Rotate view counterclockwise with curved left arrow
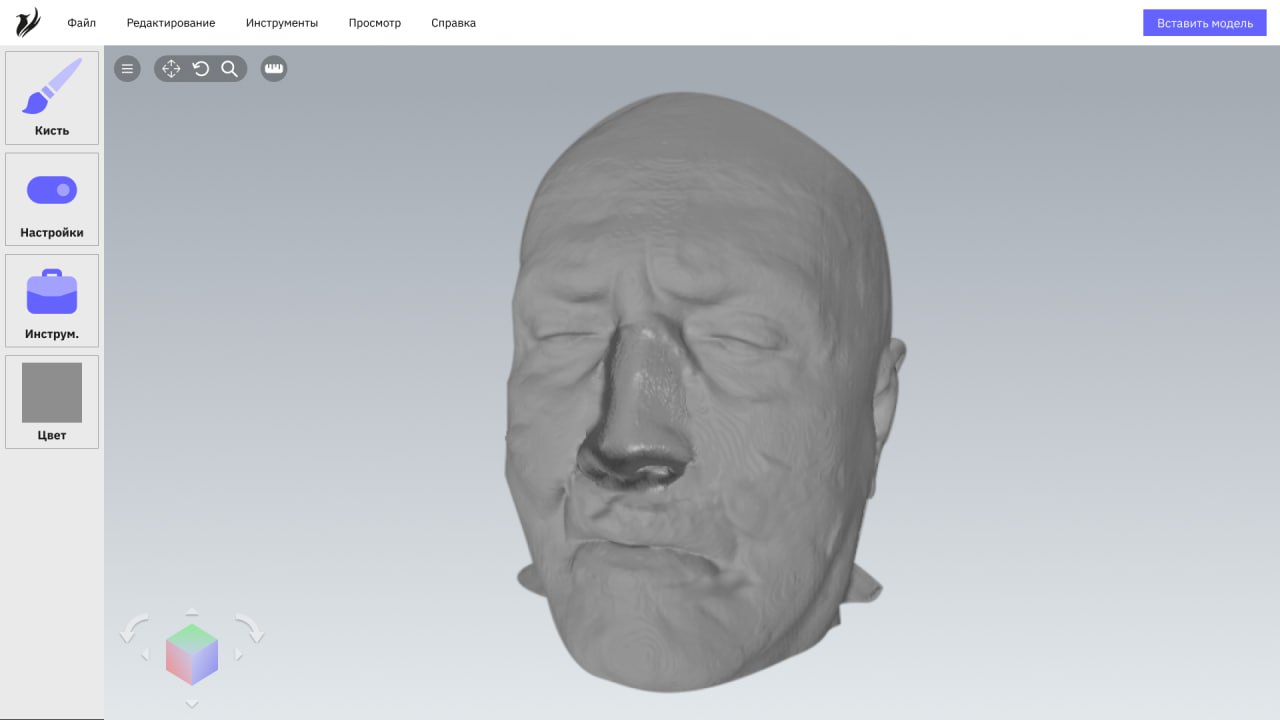 point(134,629)
